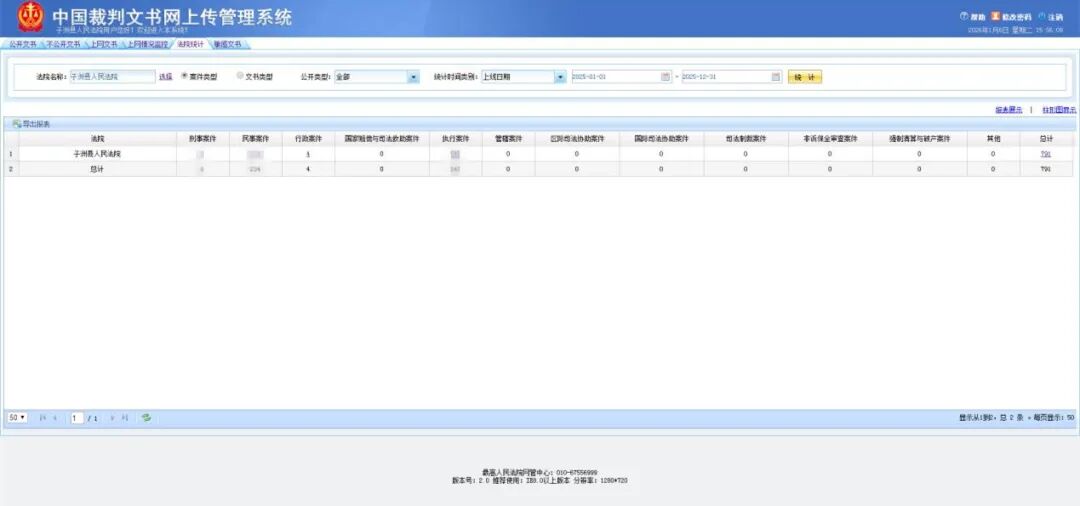
Task: Switch to the 上网情况监控 tab
Action: tap(147, 45)
